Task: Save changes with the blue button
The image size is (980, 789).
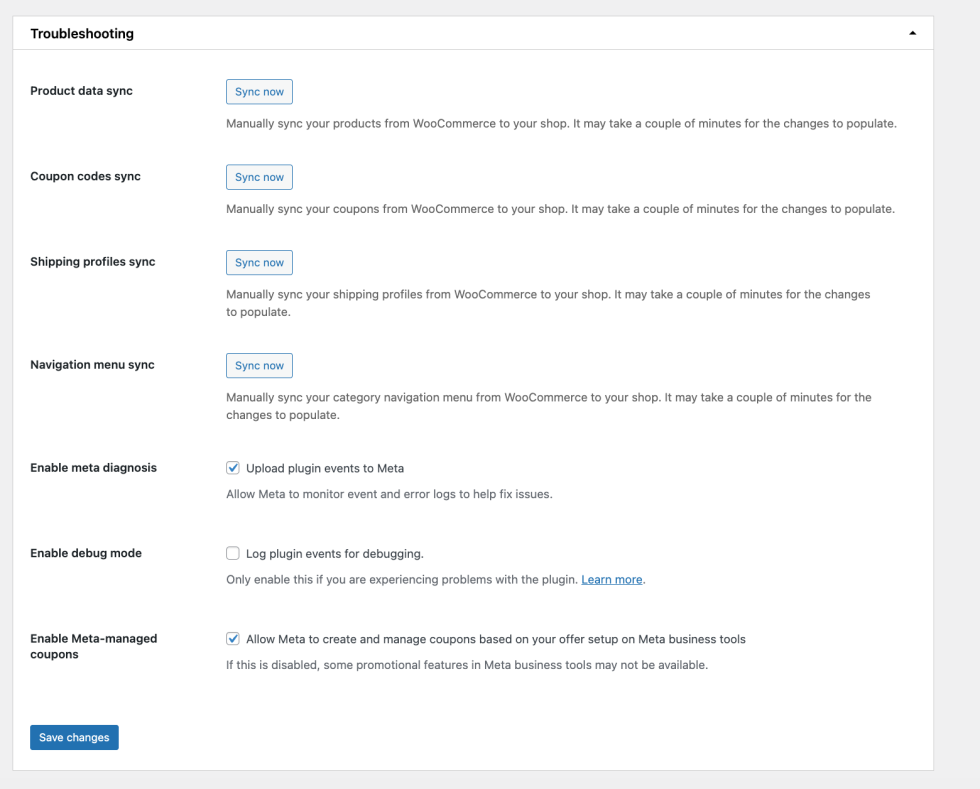Action: [74, 738]
